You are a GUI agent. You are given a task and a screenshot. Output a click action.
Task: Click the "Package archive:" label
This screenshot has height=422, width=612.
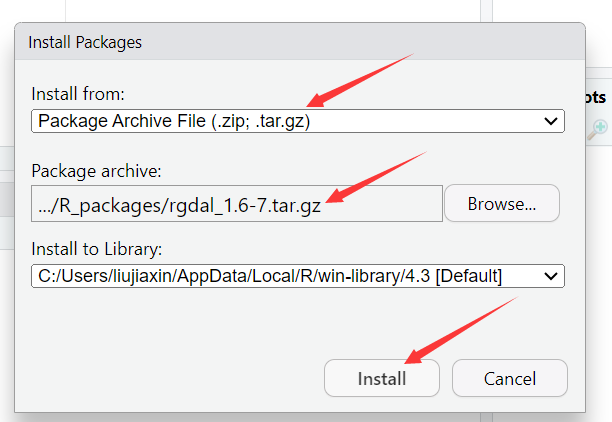(96, 171)
